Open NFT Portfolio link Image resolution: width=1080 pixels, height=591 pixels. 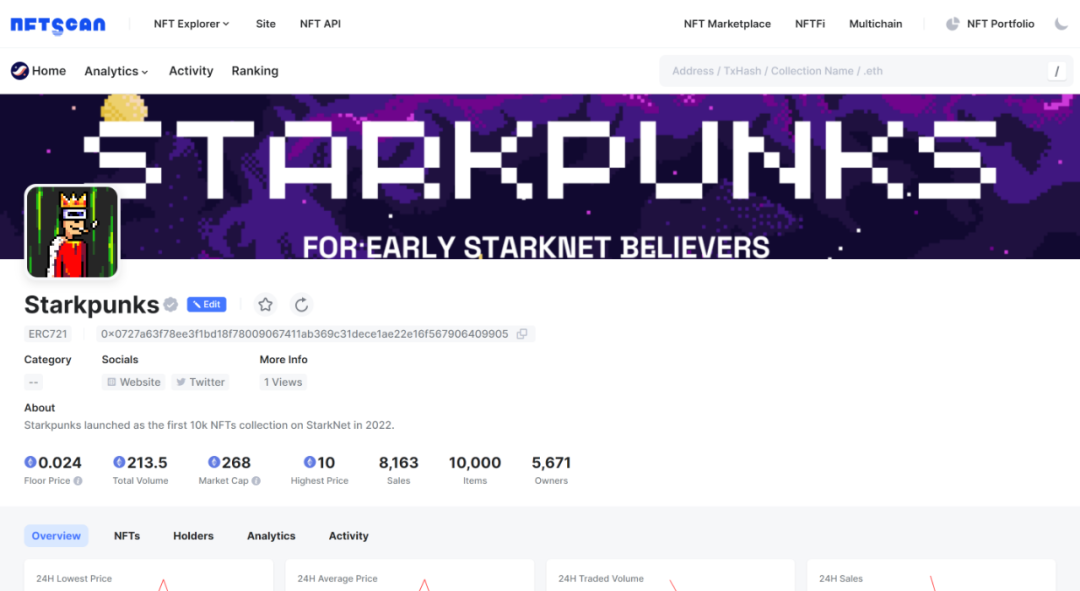(1000, 23)
